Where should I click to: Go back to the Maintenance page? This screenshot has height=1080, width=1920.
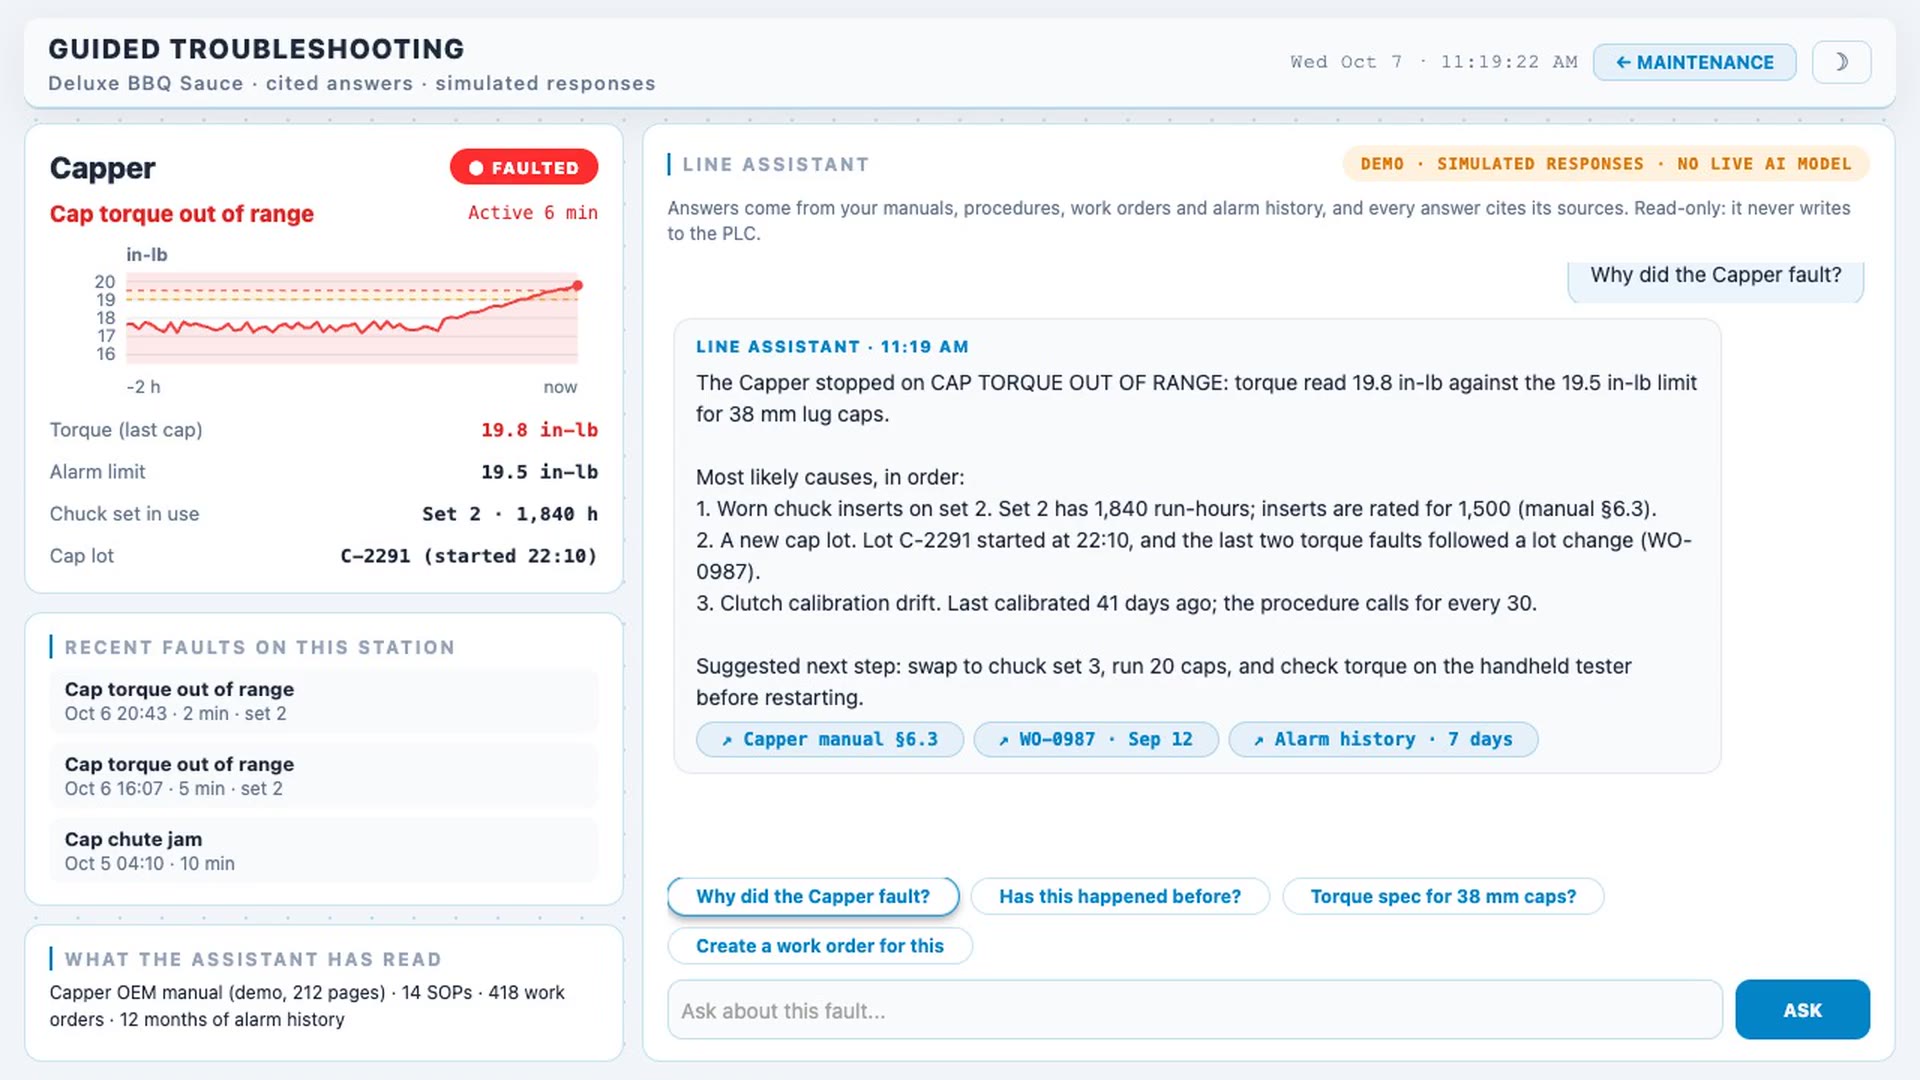(1694, 62)
